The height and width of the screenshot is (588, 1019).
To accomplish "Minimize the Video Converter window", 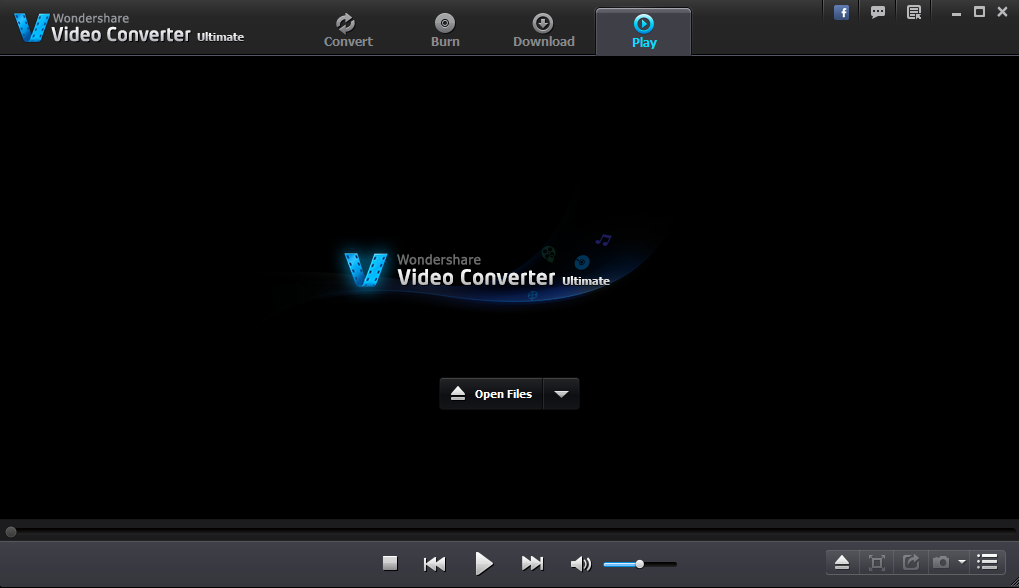I will click(956, 12).
